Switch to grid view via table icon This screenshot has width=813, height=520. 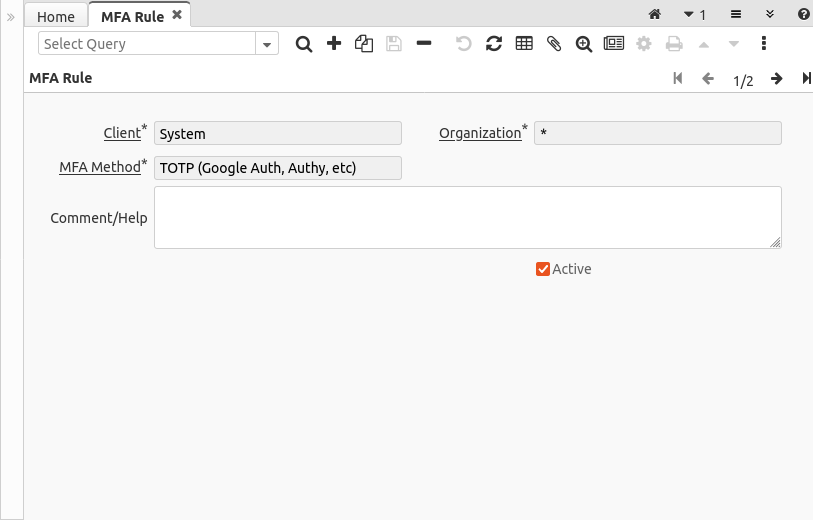tap(524, 44)
